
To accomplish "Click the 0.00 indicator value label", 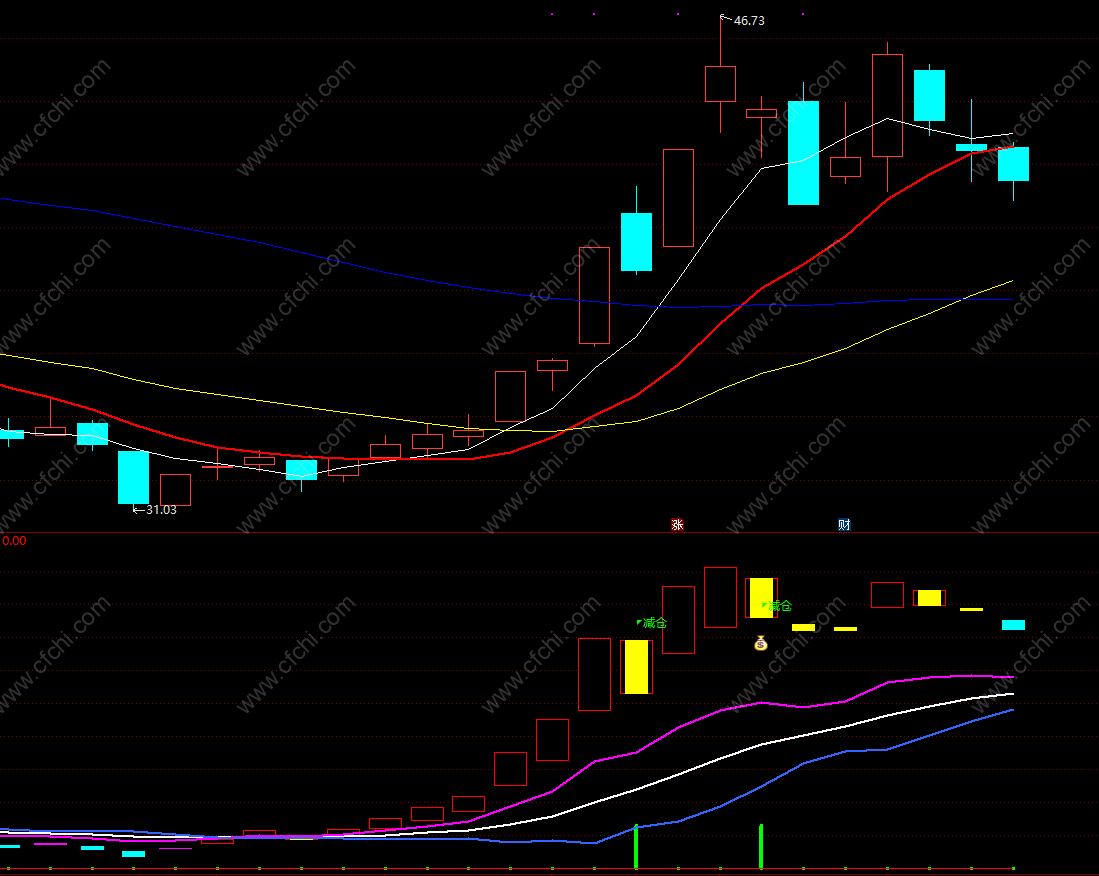I will click(x=14, y=540).
